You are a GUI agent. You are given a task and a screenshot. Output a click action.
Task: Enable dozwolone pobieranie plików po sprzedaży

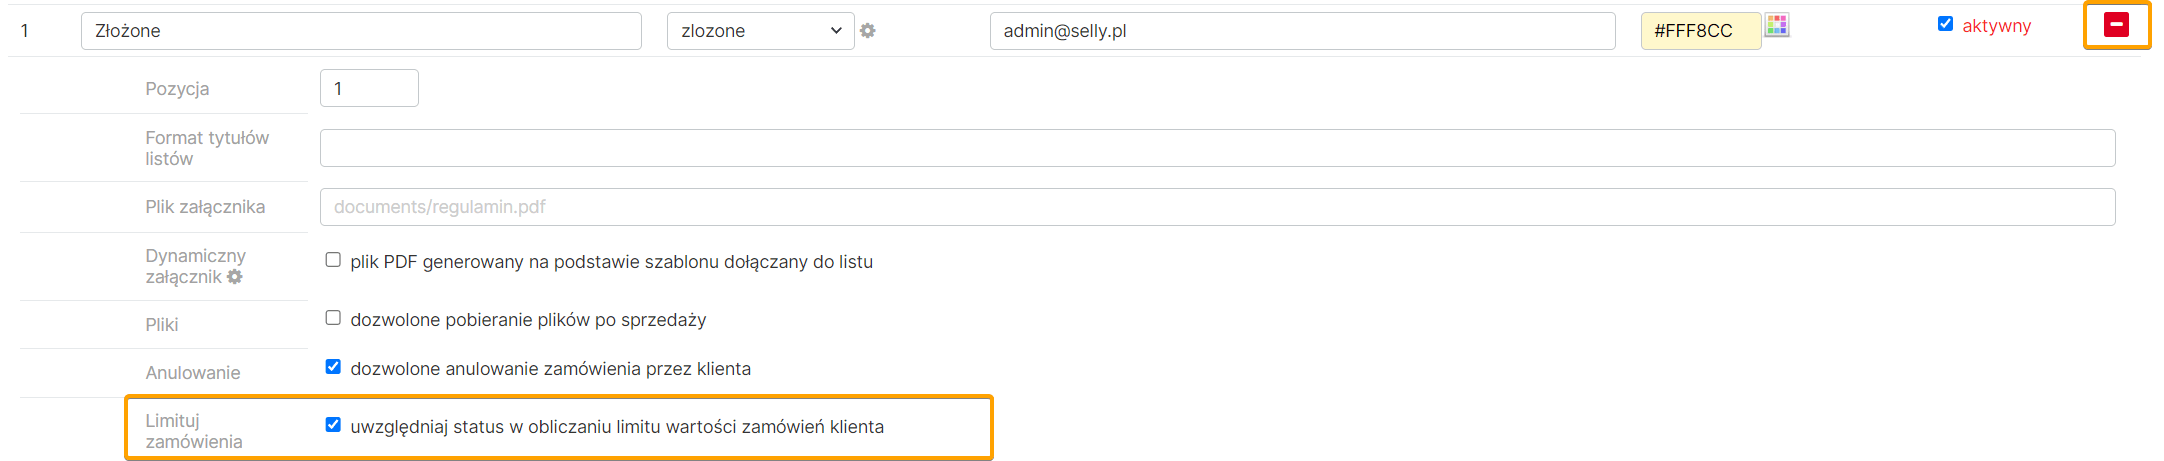click(x=333, y=318)
